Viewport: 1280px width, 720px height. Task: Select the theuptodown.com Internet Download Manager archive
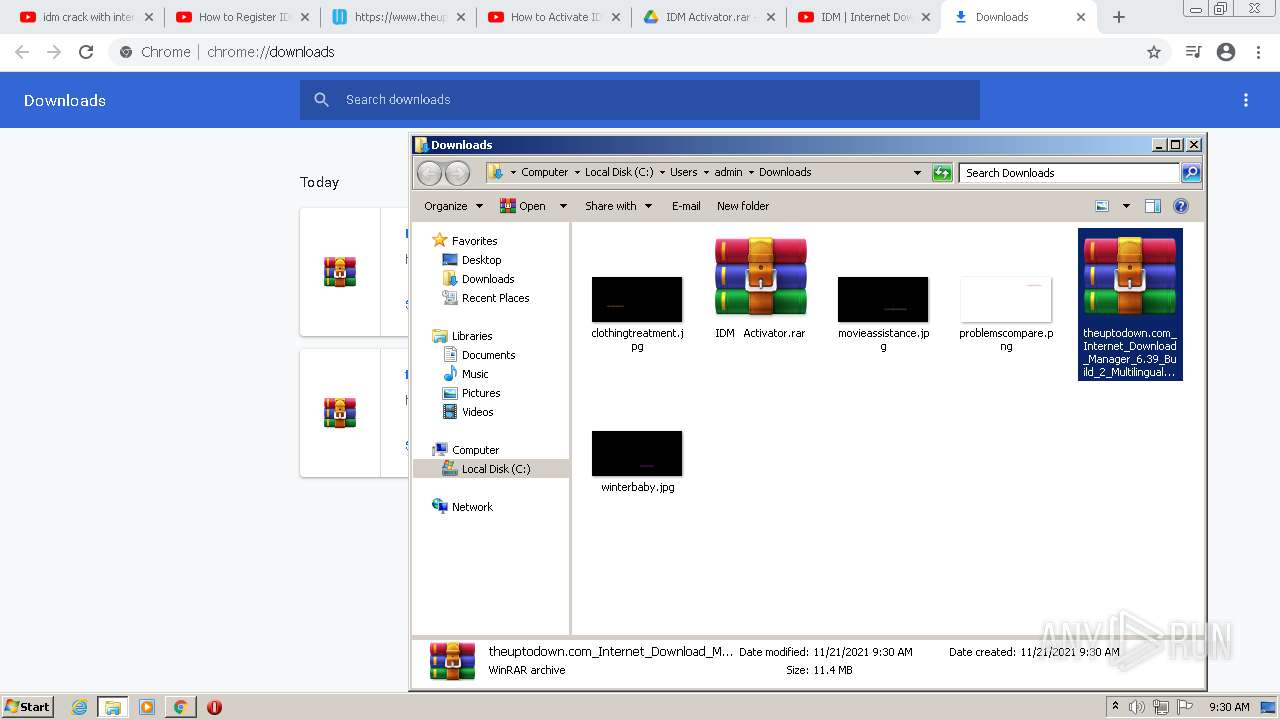[x=1130, y=304]
